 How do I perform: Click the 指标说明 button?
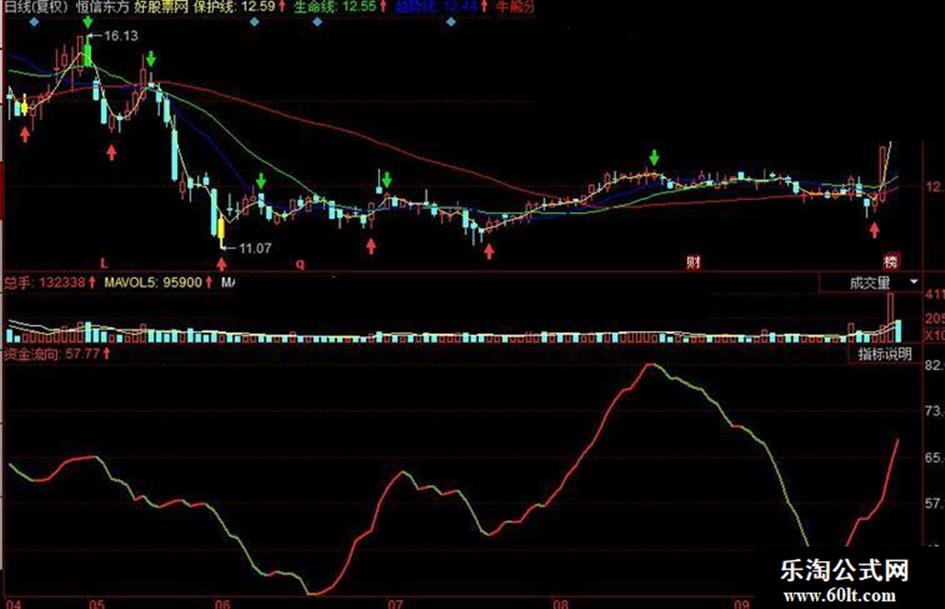coord(885,354)
